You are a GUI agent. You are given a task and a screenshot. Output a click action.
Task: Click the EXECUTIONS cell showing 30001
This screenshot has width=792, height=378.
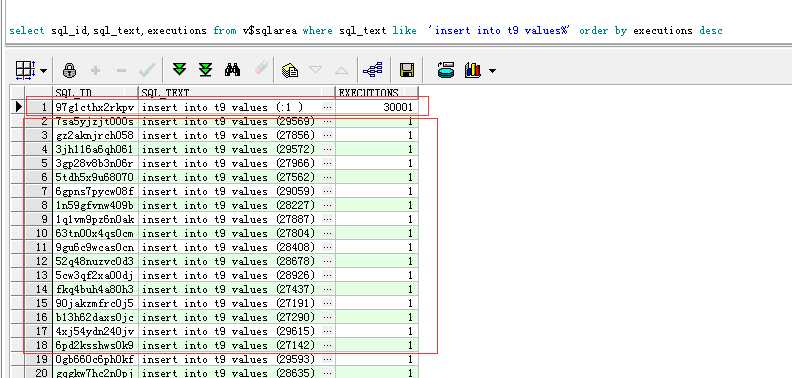(377, 108)
